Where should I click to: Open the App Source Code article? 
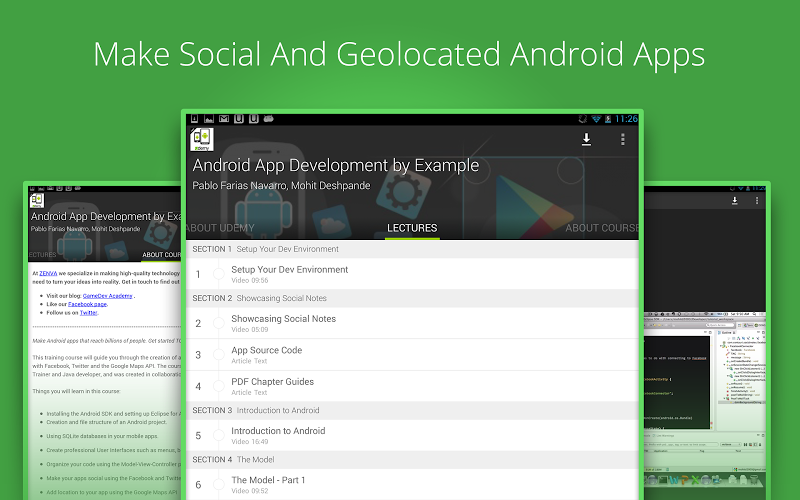[412, 355]
